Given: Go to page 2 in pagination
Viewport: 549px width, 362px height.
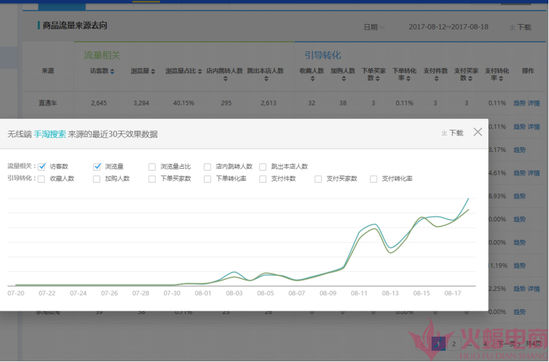Looking at the screenshot, I should (454, 343).
